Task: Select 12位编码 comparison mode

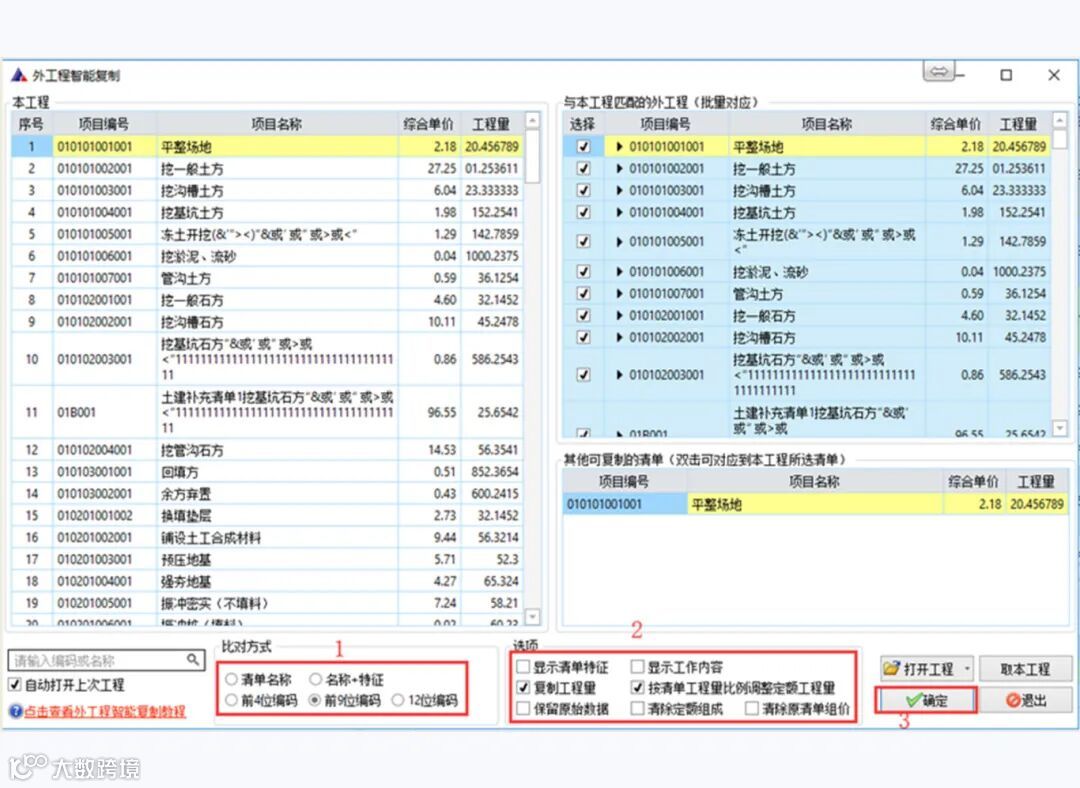Action: 397,701
